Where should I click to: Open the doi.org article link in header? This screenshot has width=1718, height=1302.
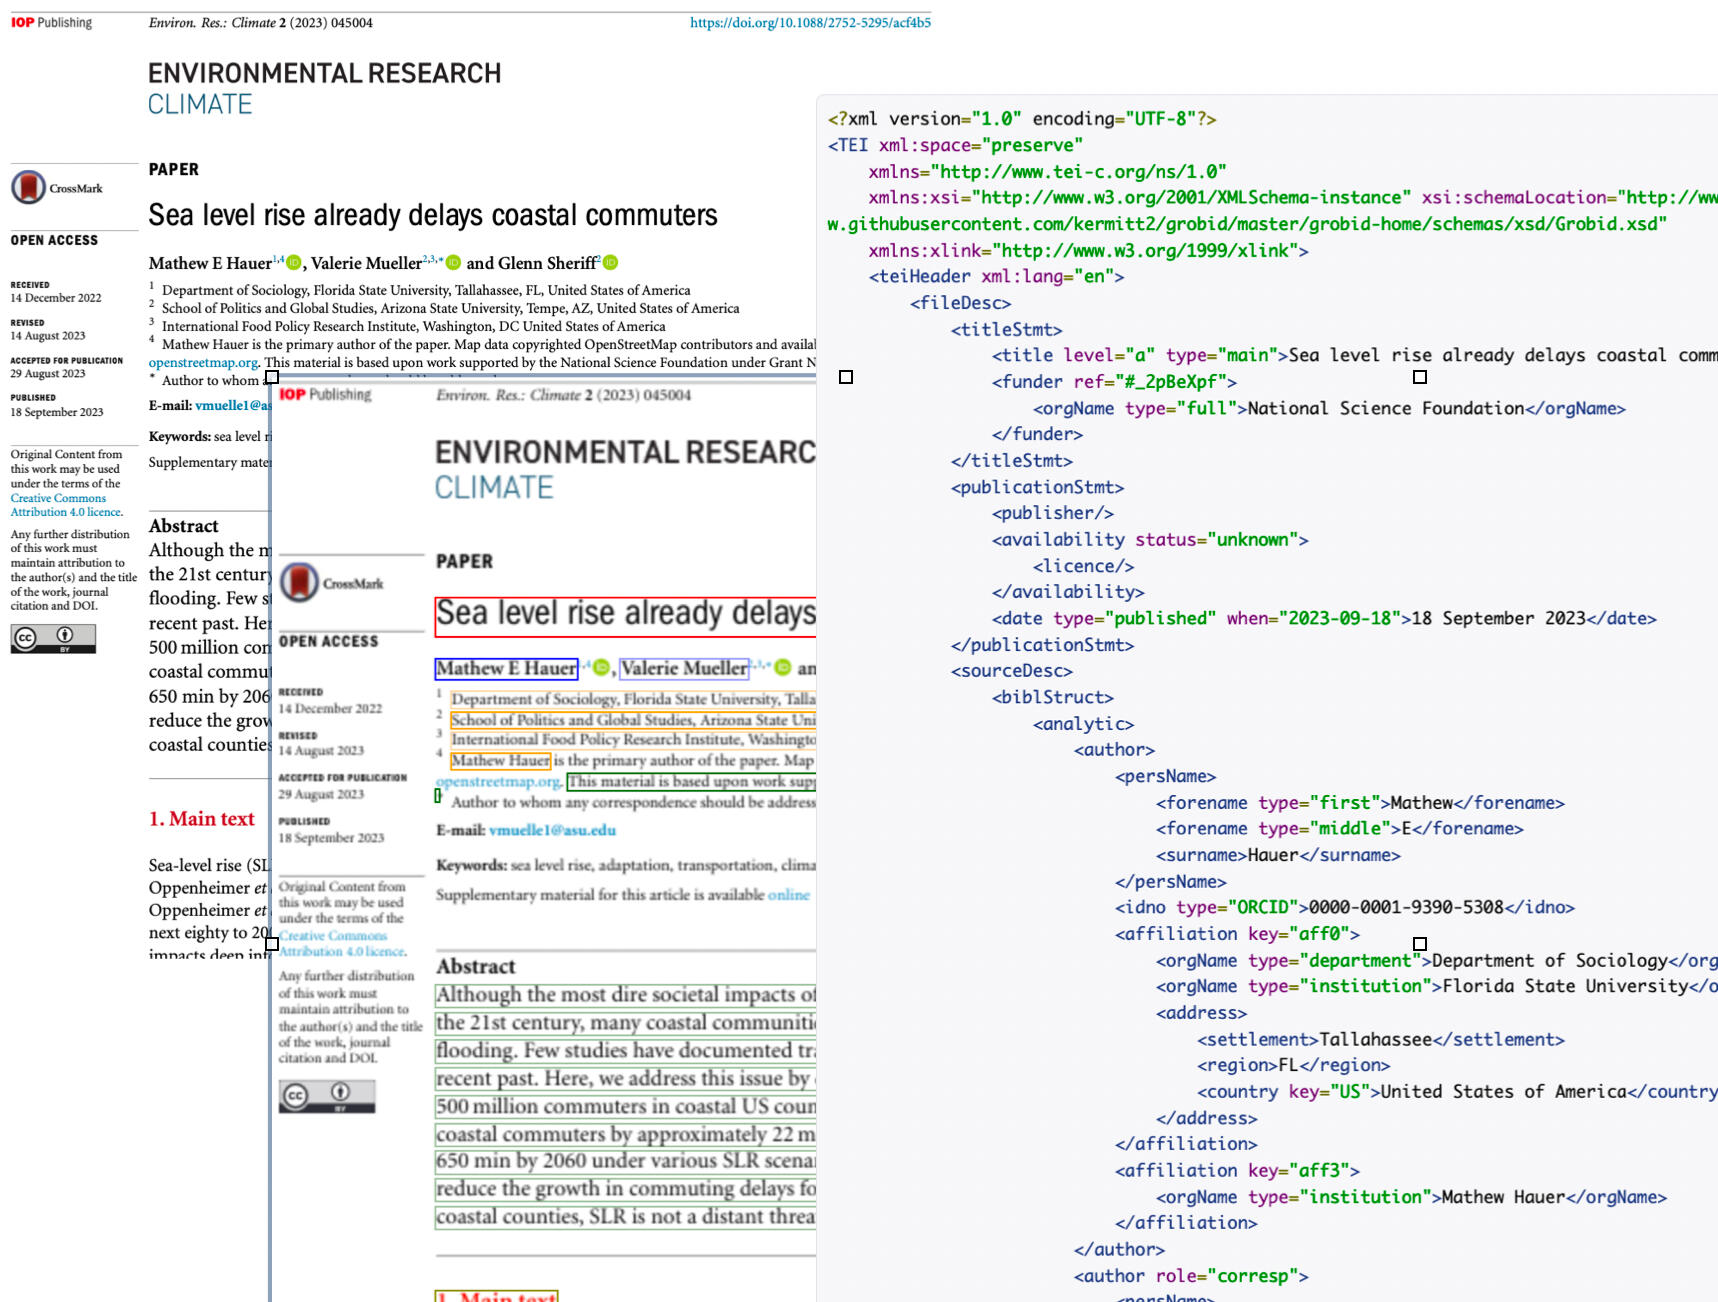click(809, 22)
